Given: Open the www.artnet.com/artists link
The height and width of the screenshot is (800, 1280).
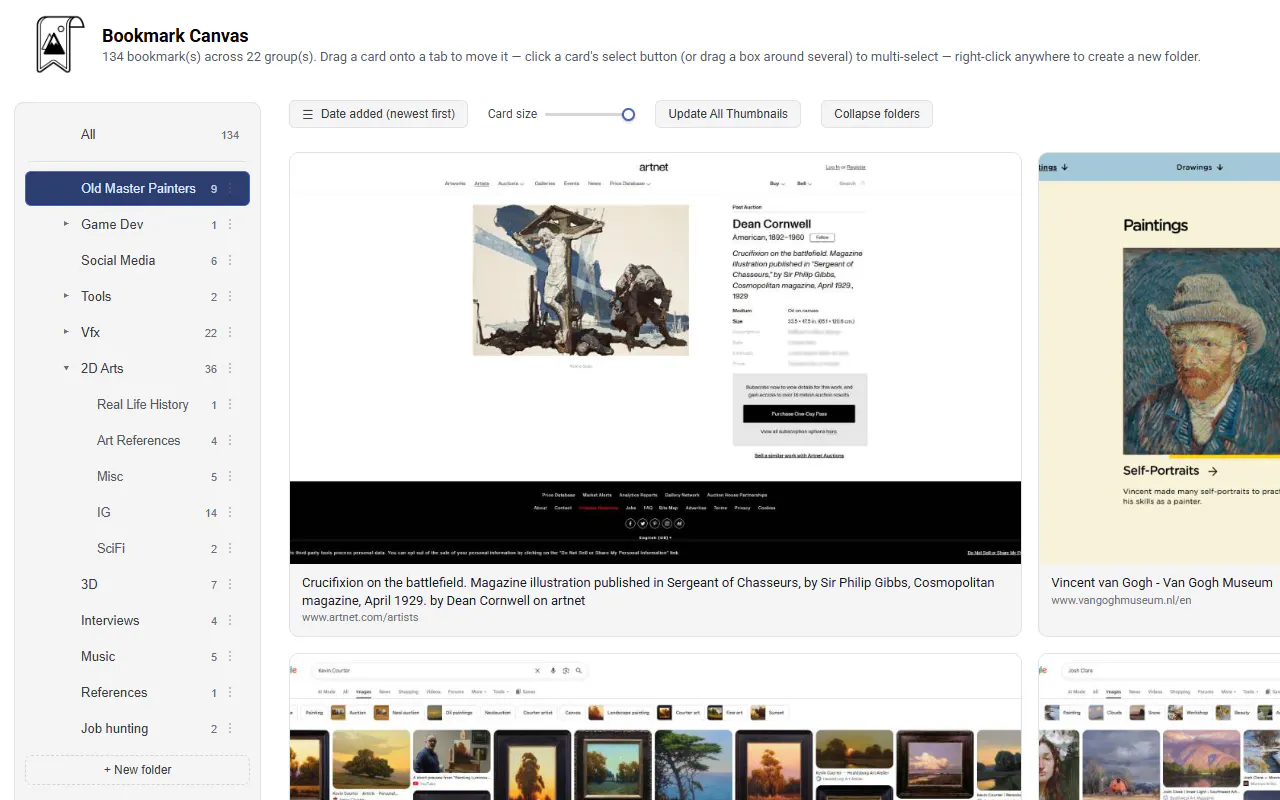Looking at the screenshot, I should coord(360,617).
